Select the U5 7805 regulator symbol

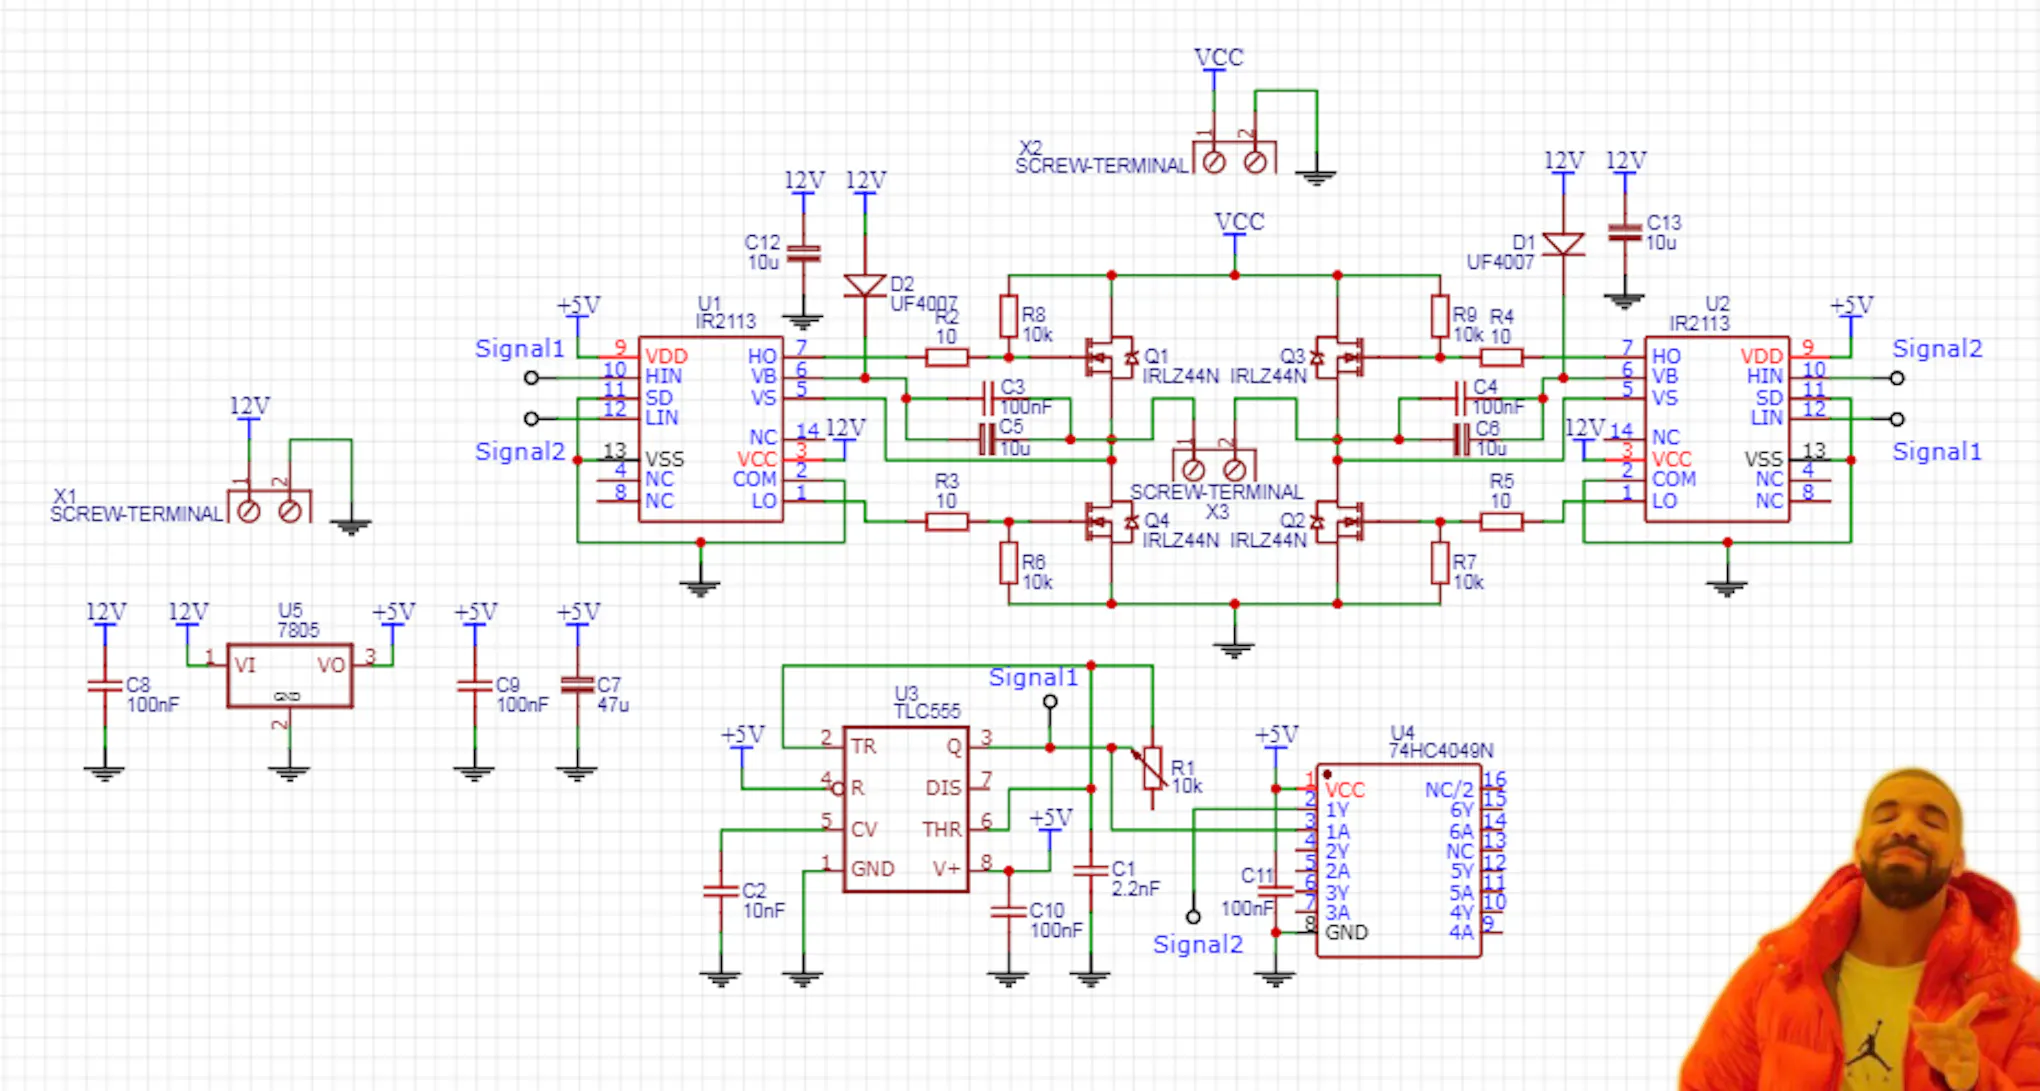click(x=290, y=676)
